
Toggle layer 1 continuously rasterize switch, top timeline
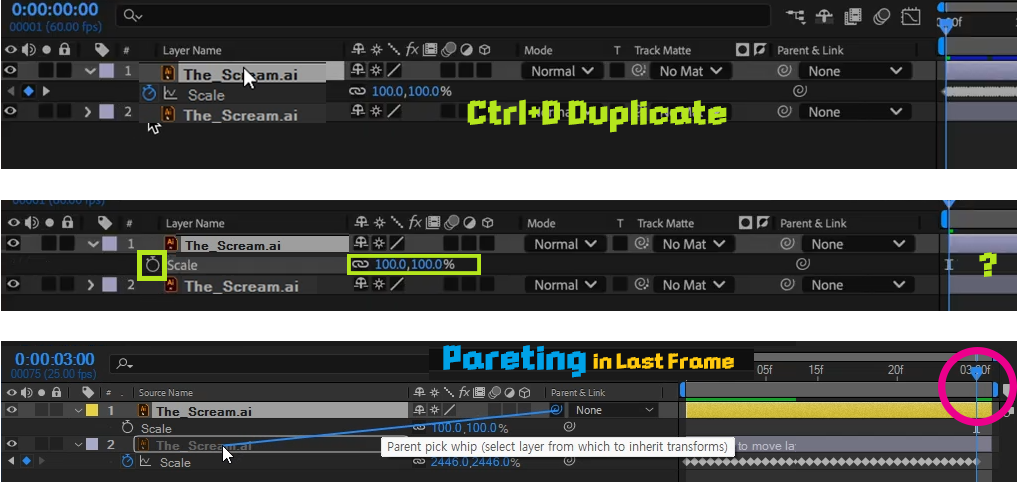pyautogui.click(x=376, y=71)
